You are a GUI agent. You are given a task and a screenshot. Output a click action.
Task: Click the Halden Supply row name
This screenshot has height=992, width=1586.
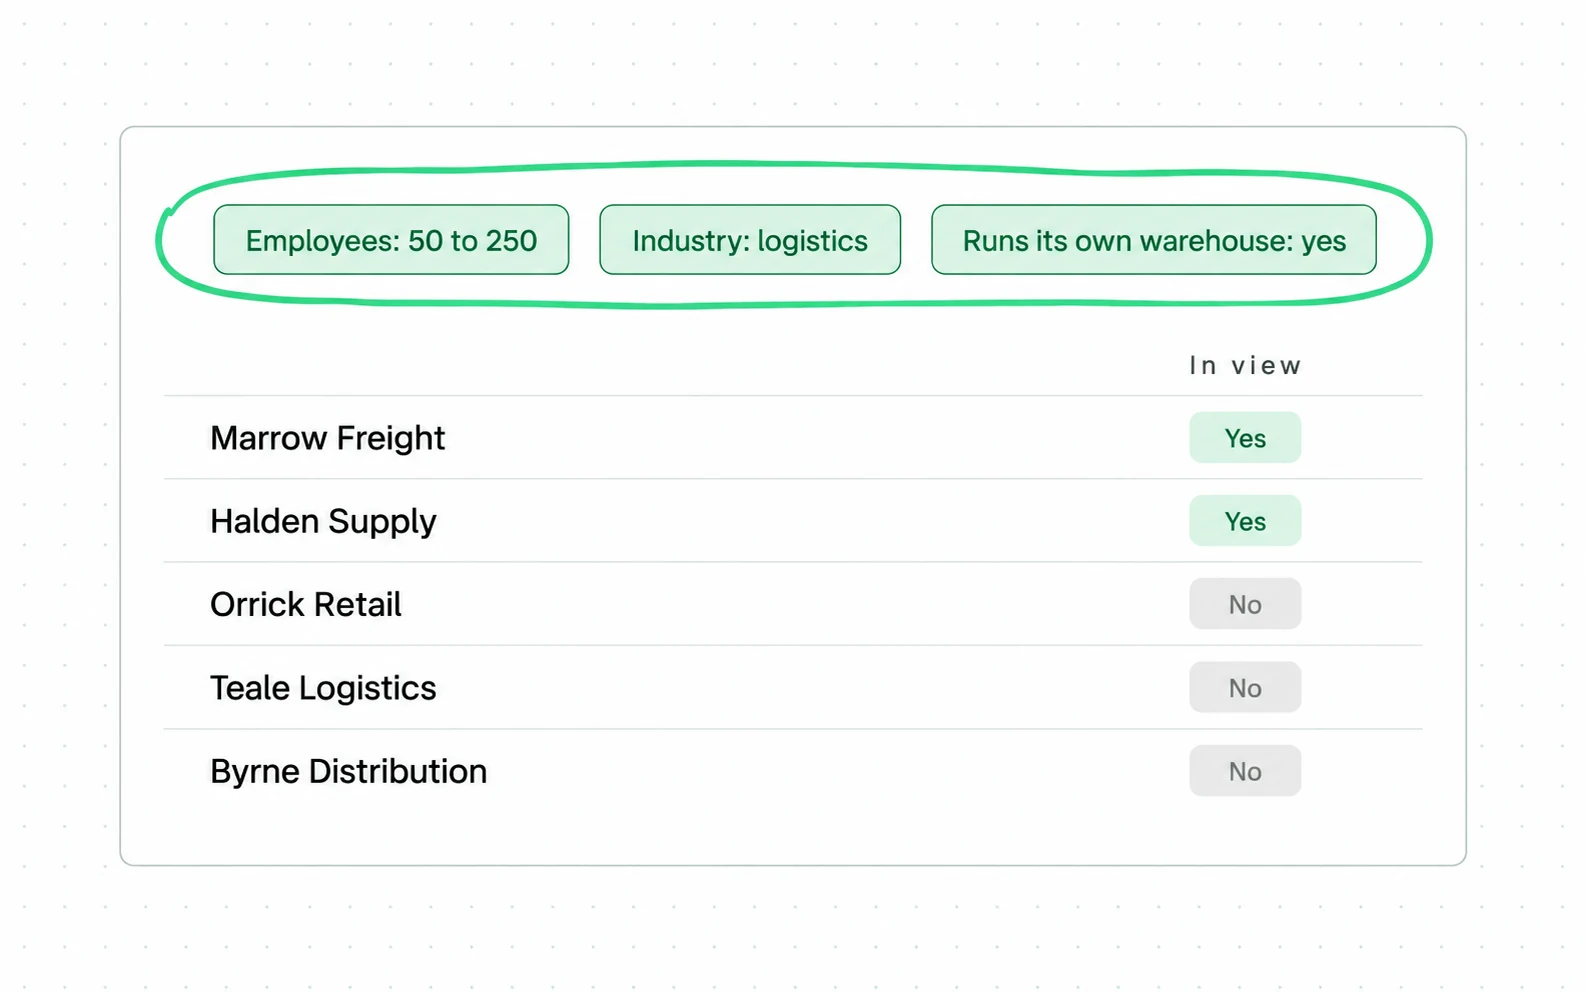click(323, 521)
